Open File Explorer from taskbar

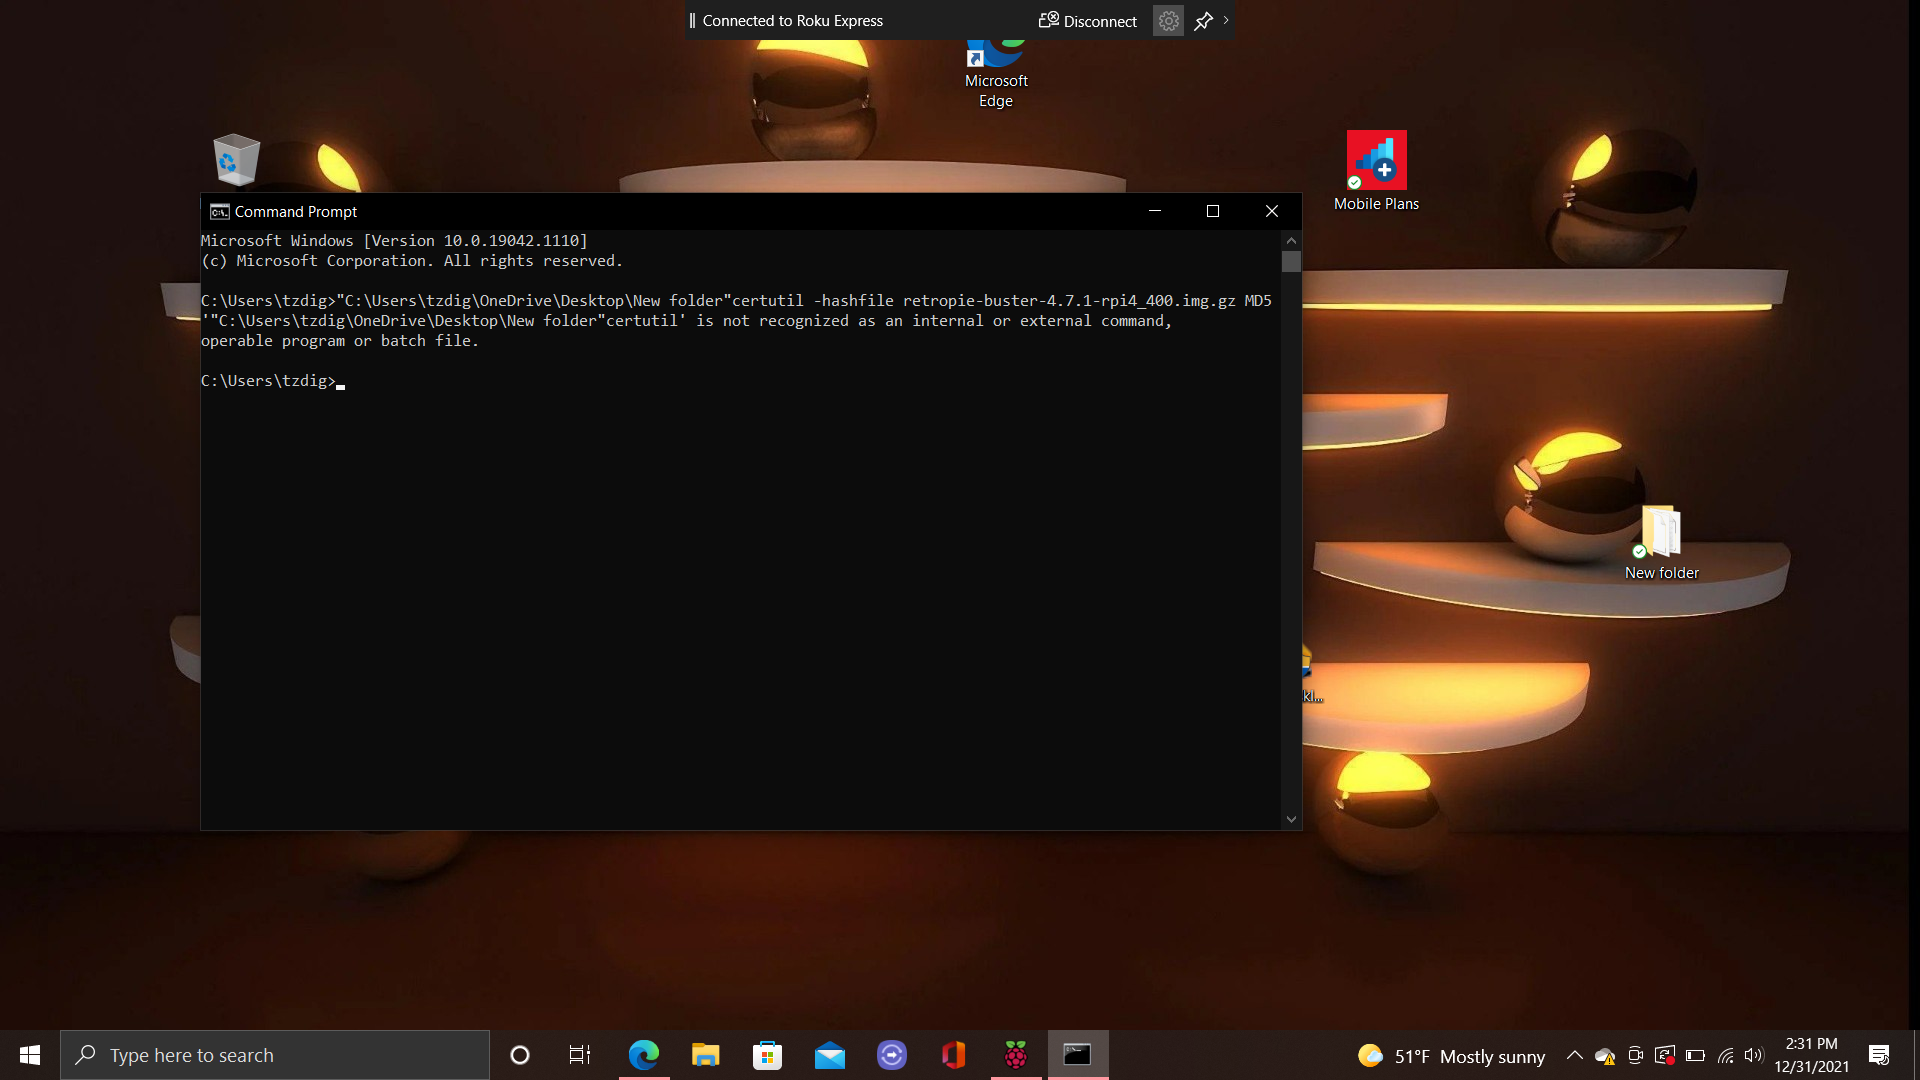(x=705, y=1055)
